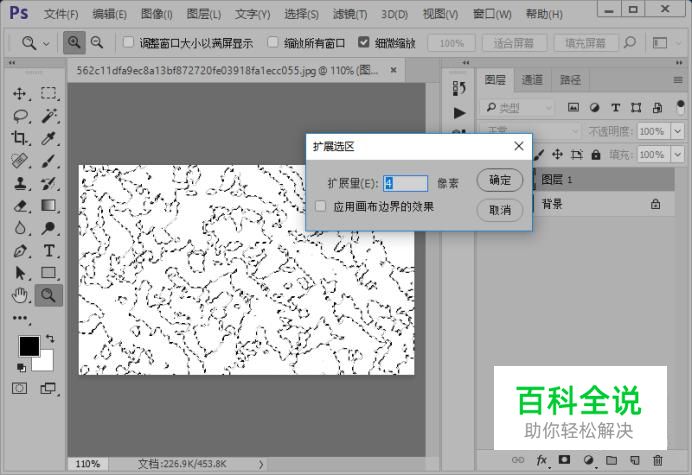Open the layers panel menu

pyautogui.click(x=678, y=80)
